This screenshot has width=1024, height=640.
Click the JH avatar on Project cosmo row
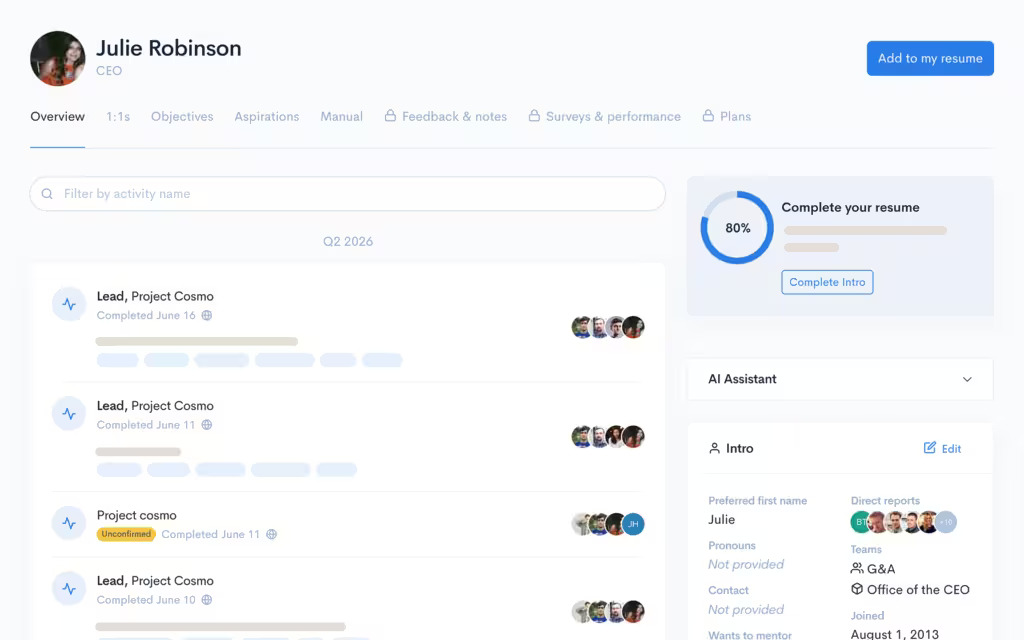[633, 524]
